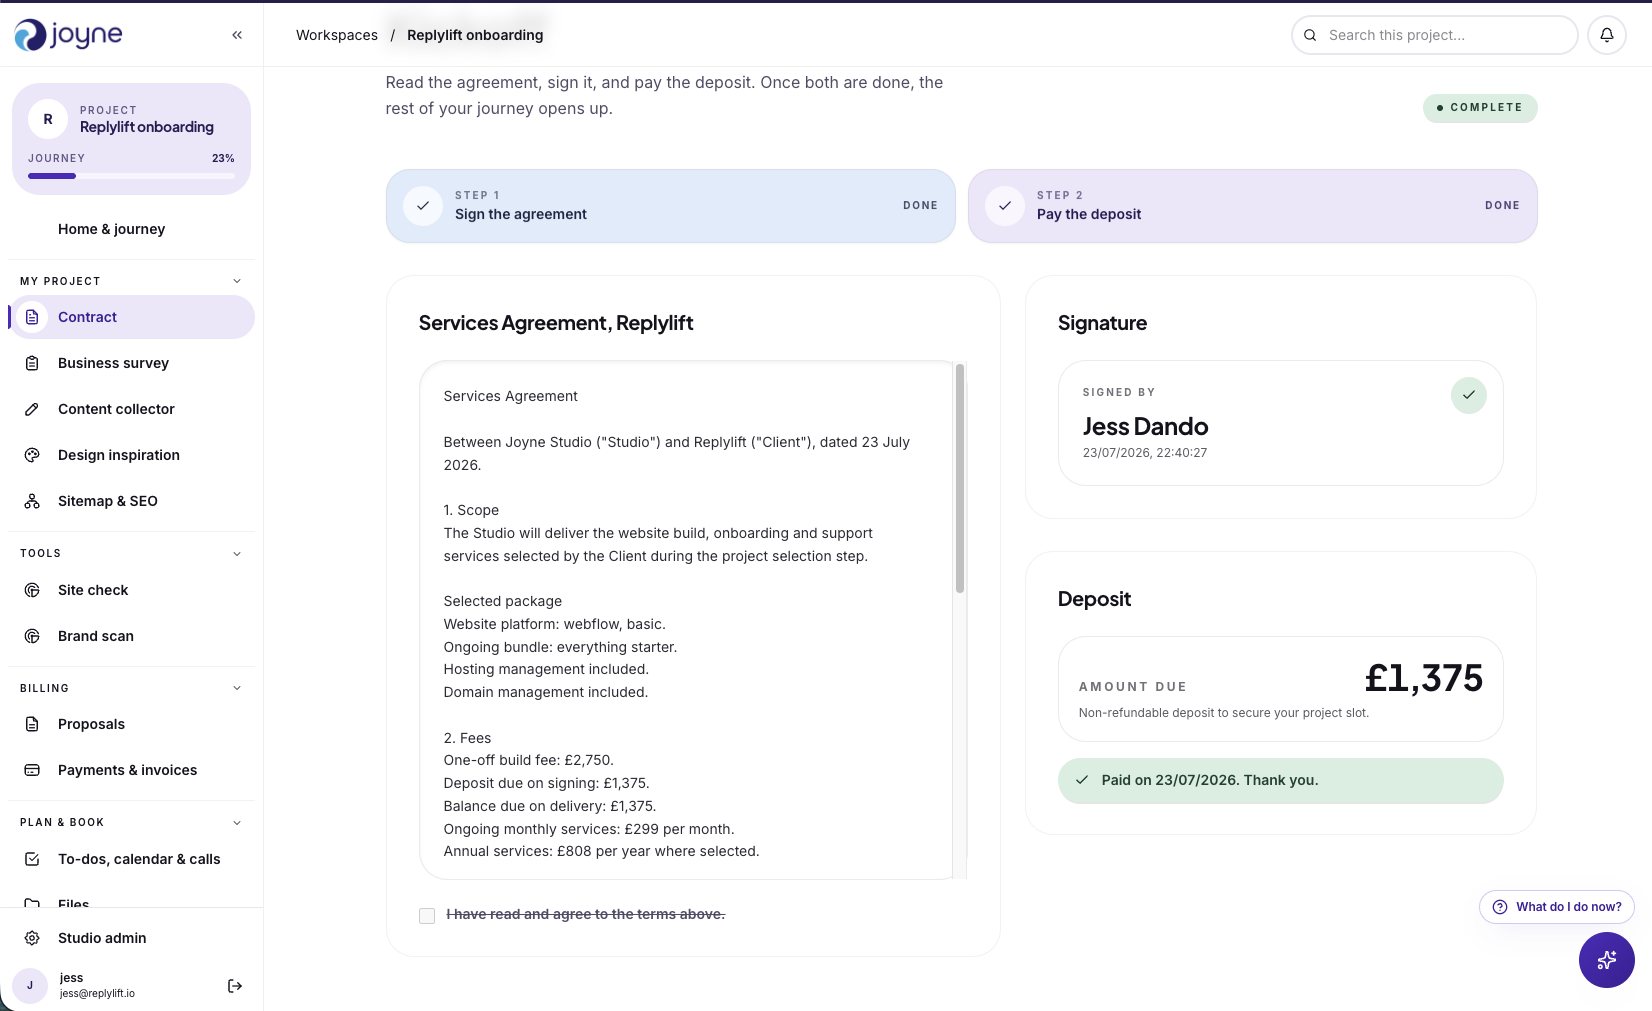Click the Paid on 23/07/2026 banner
The height and width of the screenshot is (1011, 1652).
1281,780
